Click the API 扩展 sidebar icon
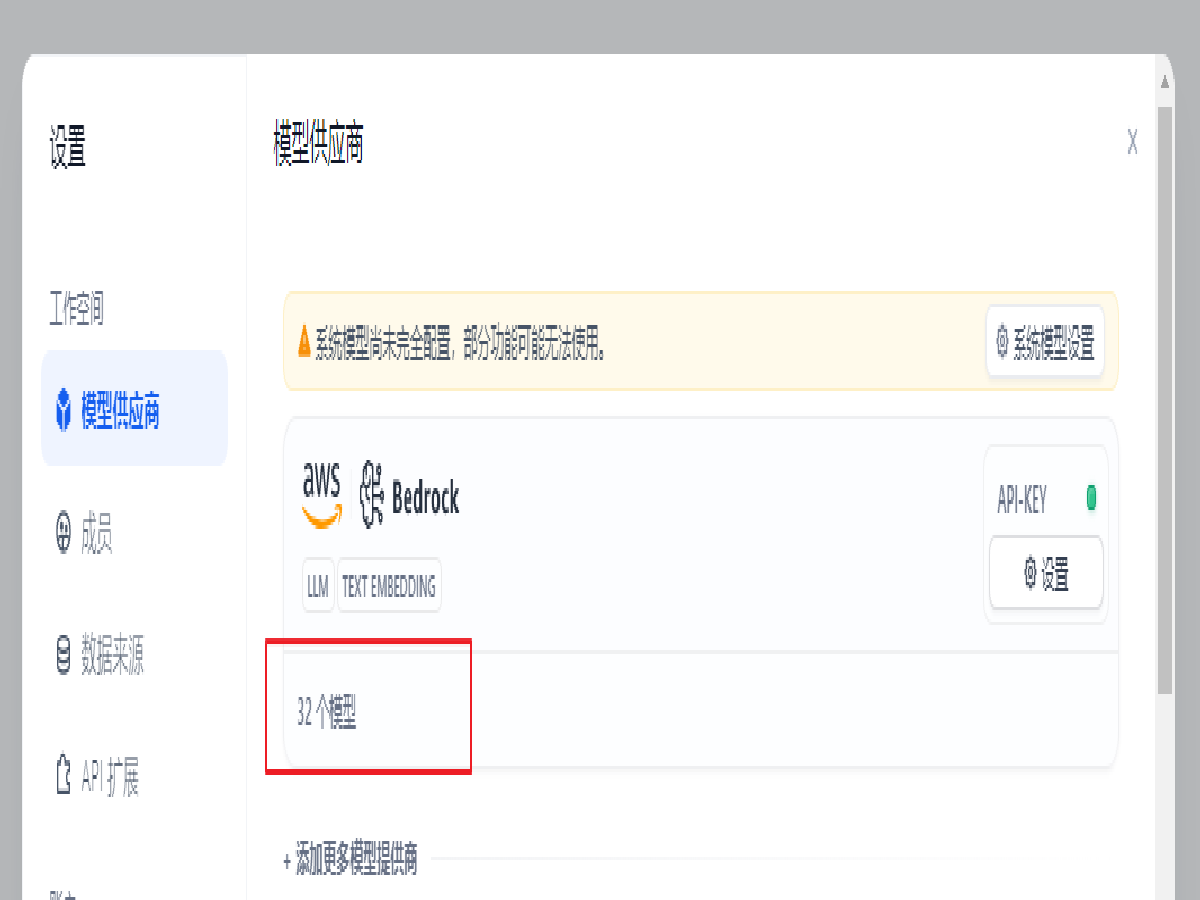 [64, 777]
